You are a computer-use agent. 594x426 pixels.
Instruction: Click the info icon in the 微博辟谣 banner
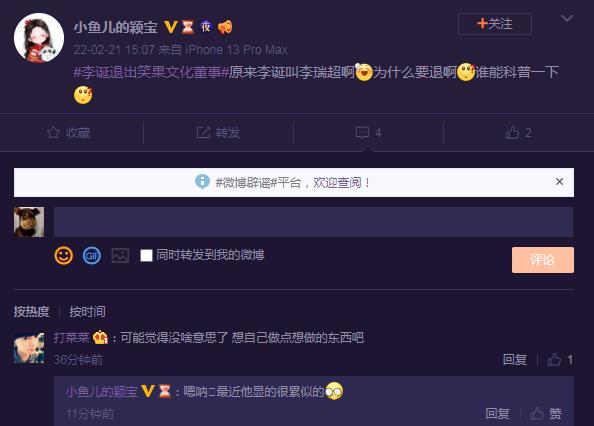click(x=202, y=182)
